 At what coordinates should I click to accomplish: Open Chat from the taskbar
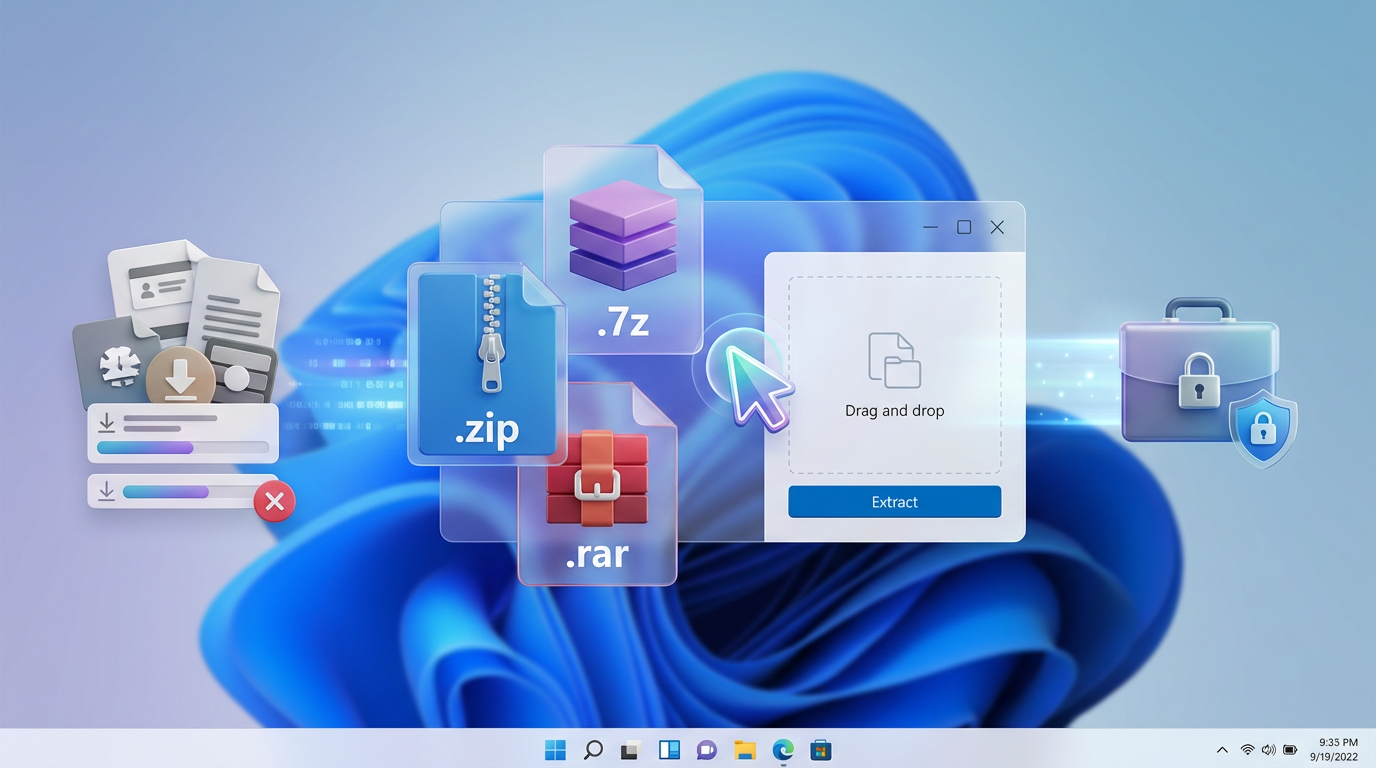pyautogui.click(x=706, y=749)
